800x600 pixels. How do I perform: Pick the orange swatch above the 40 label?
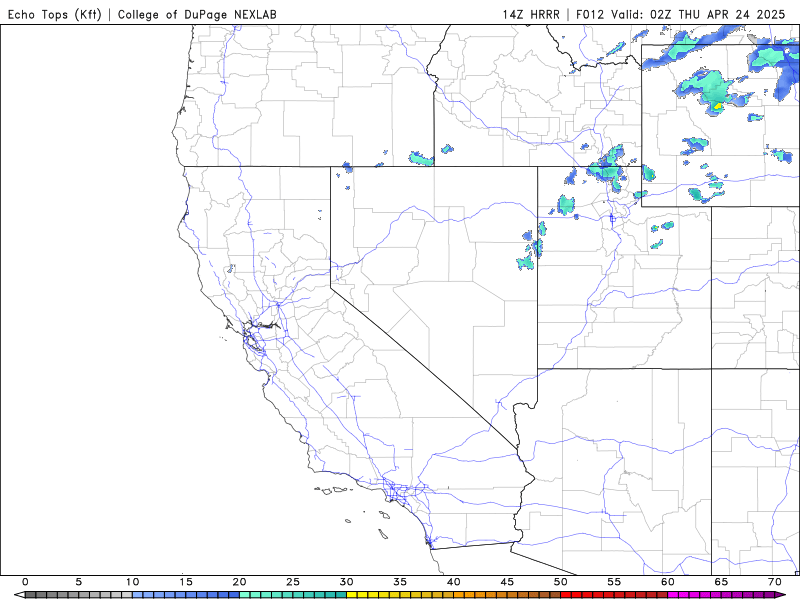point(459,595)
